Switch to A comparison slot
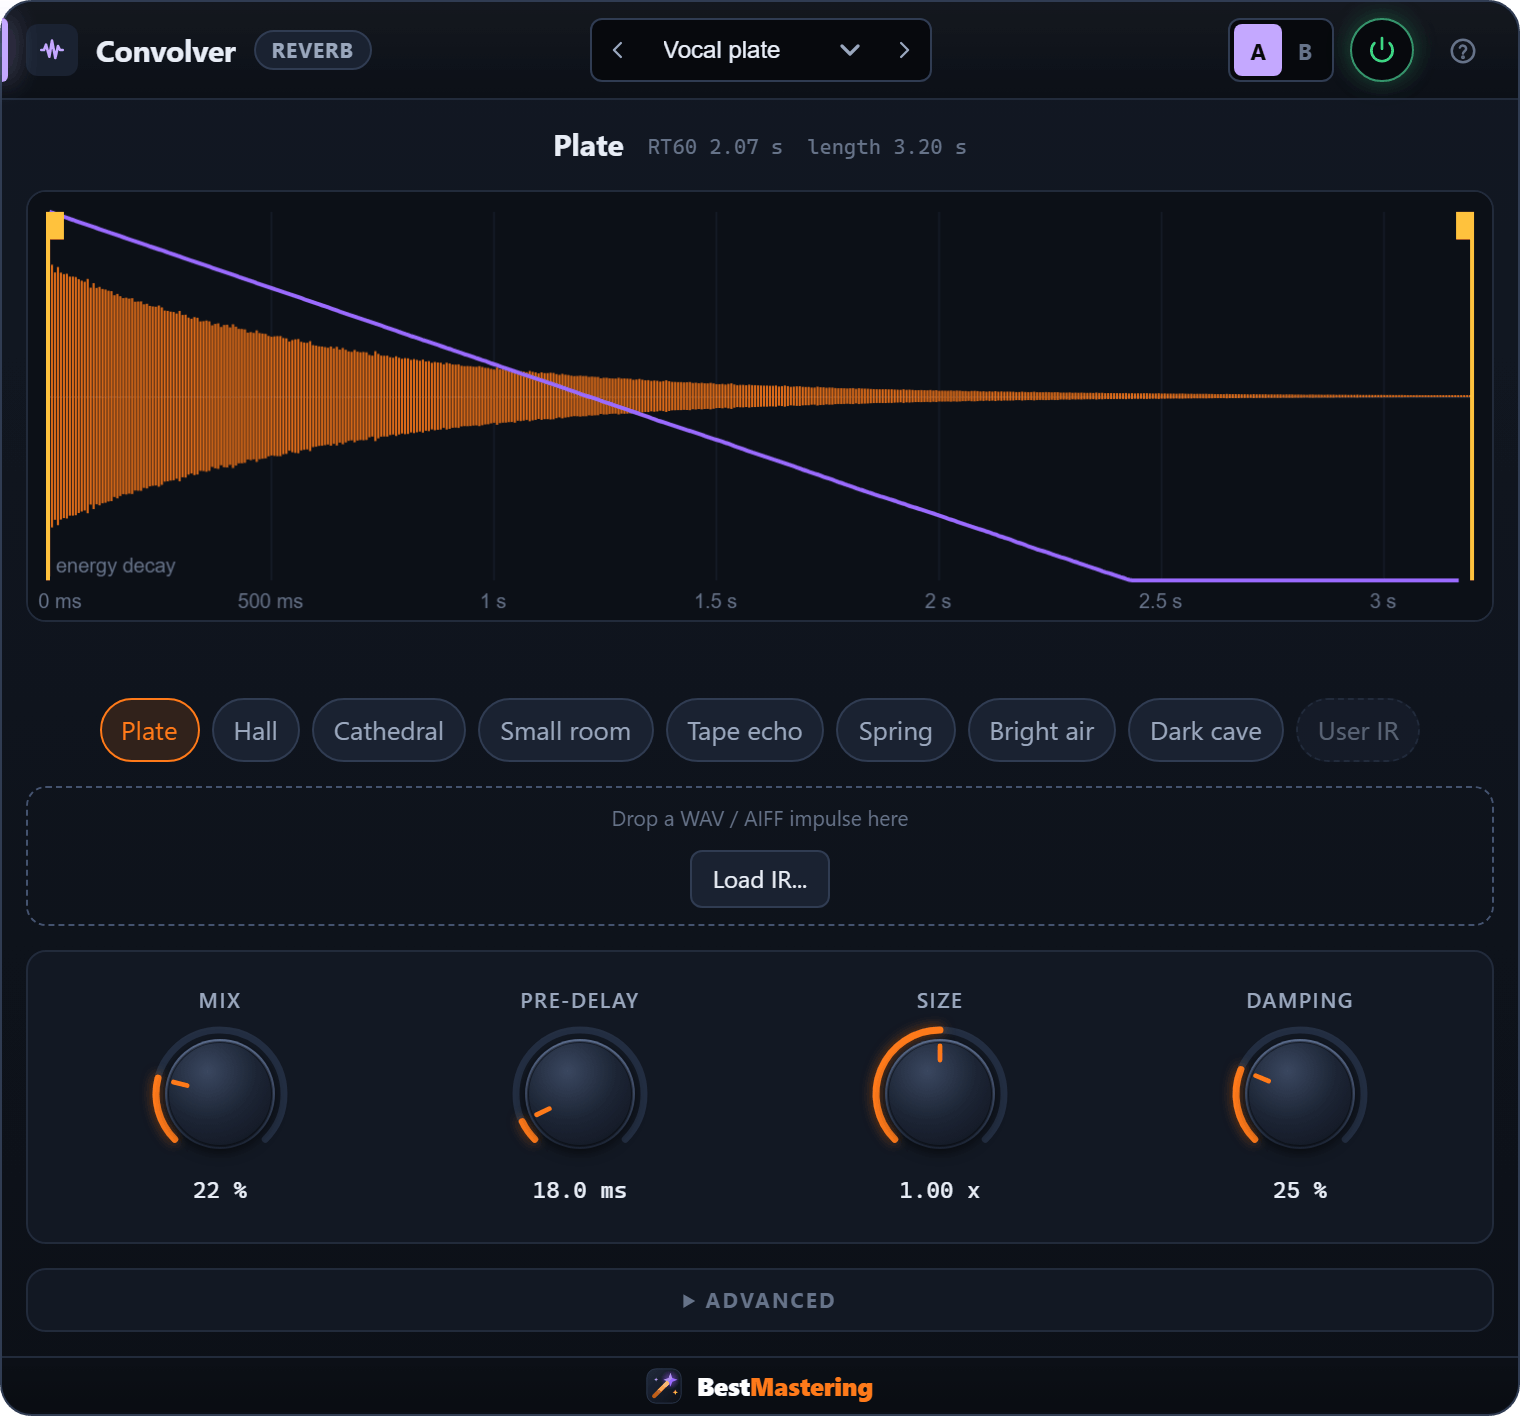1520x1416 pixels. coord(1258,51)
